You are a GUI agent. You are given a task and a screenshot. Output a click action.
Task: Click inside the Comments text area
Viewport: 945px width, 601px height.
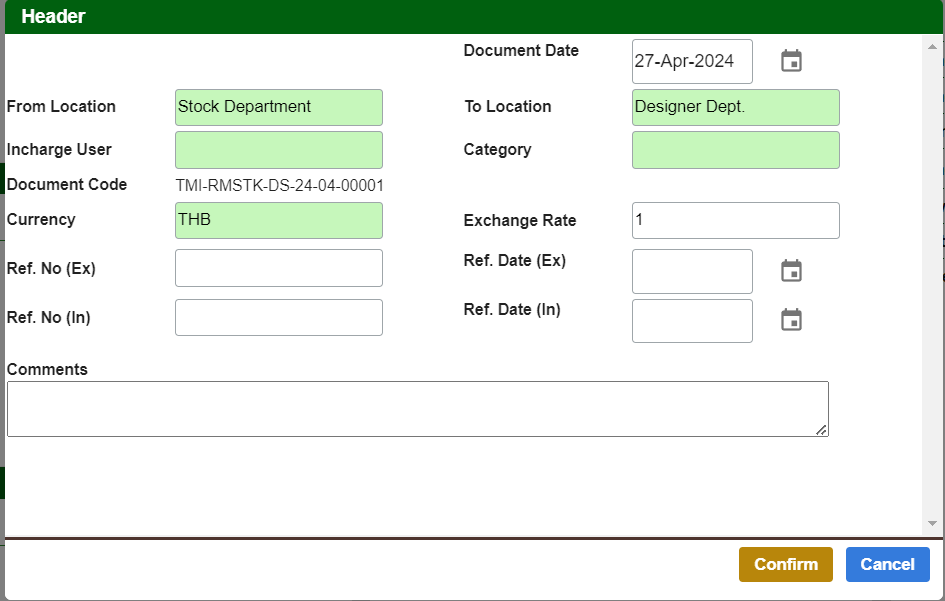tap(417, 409)
